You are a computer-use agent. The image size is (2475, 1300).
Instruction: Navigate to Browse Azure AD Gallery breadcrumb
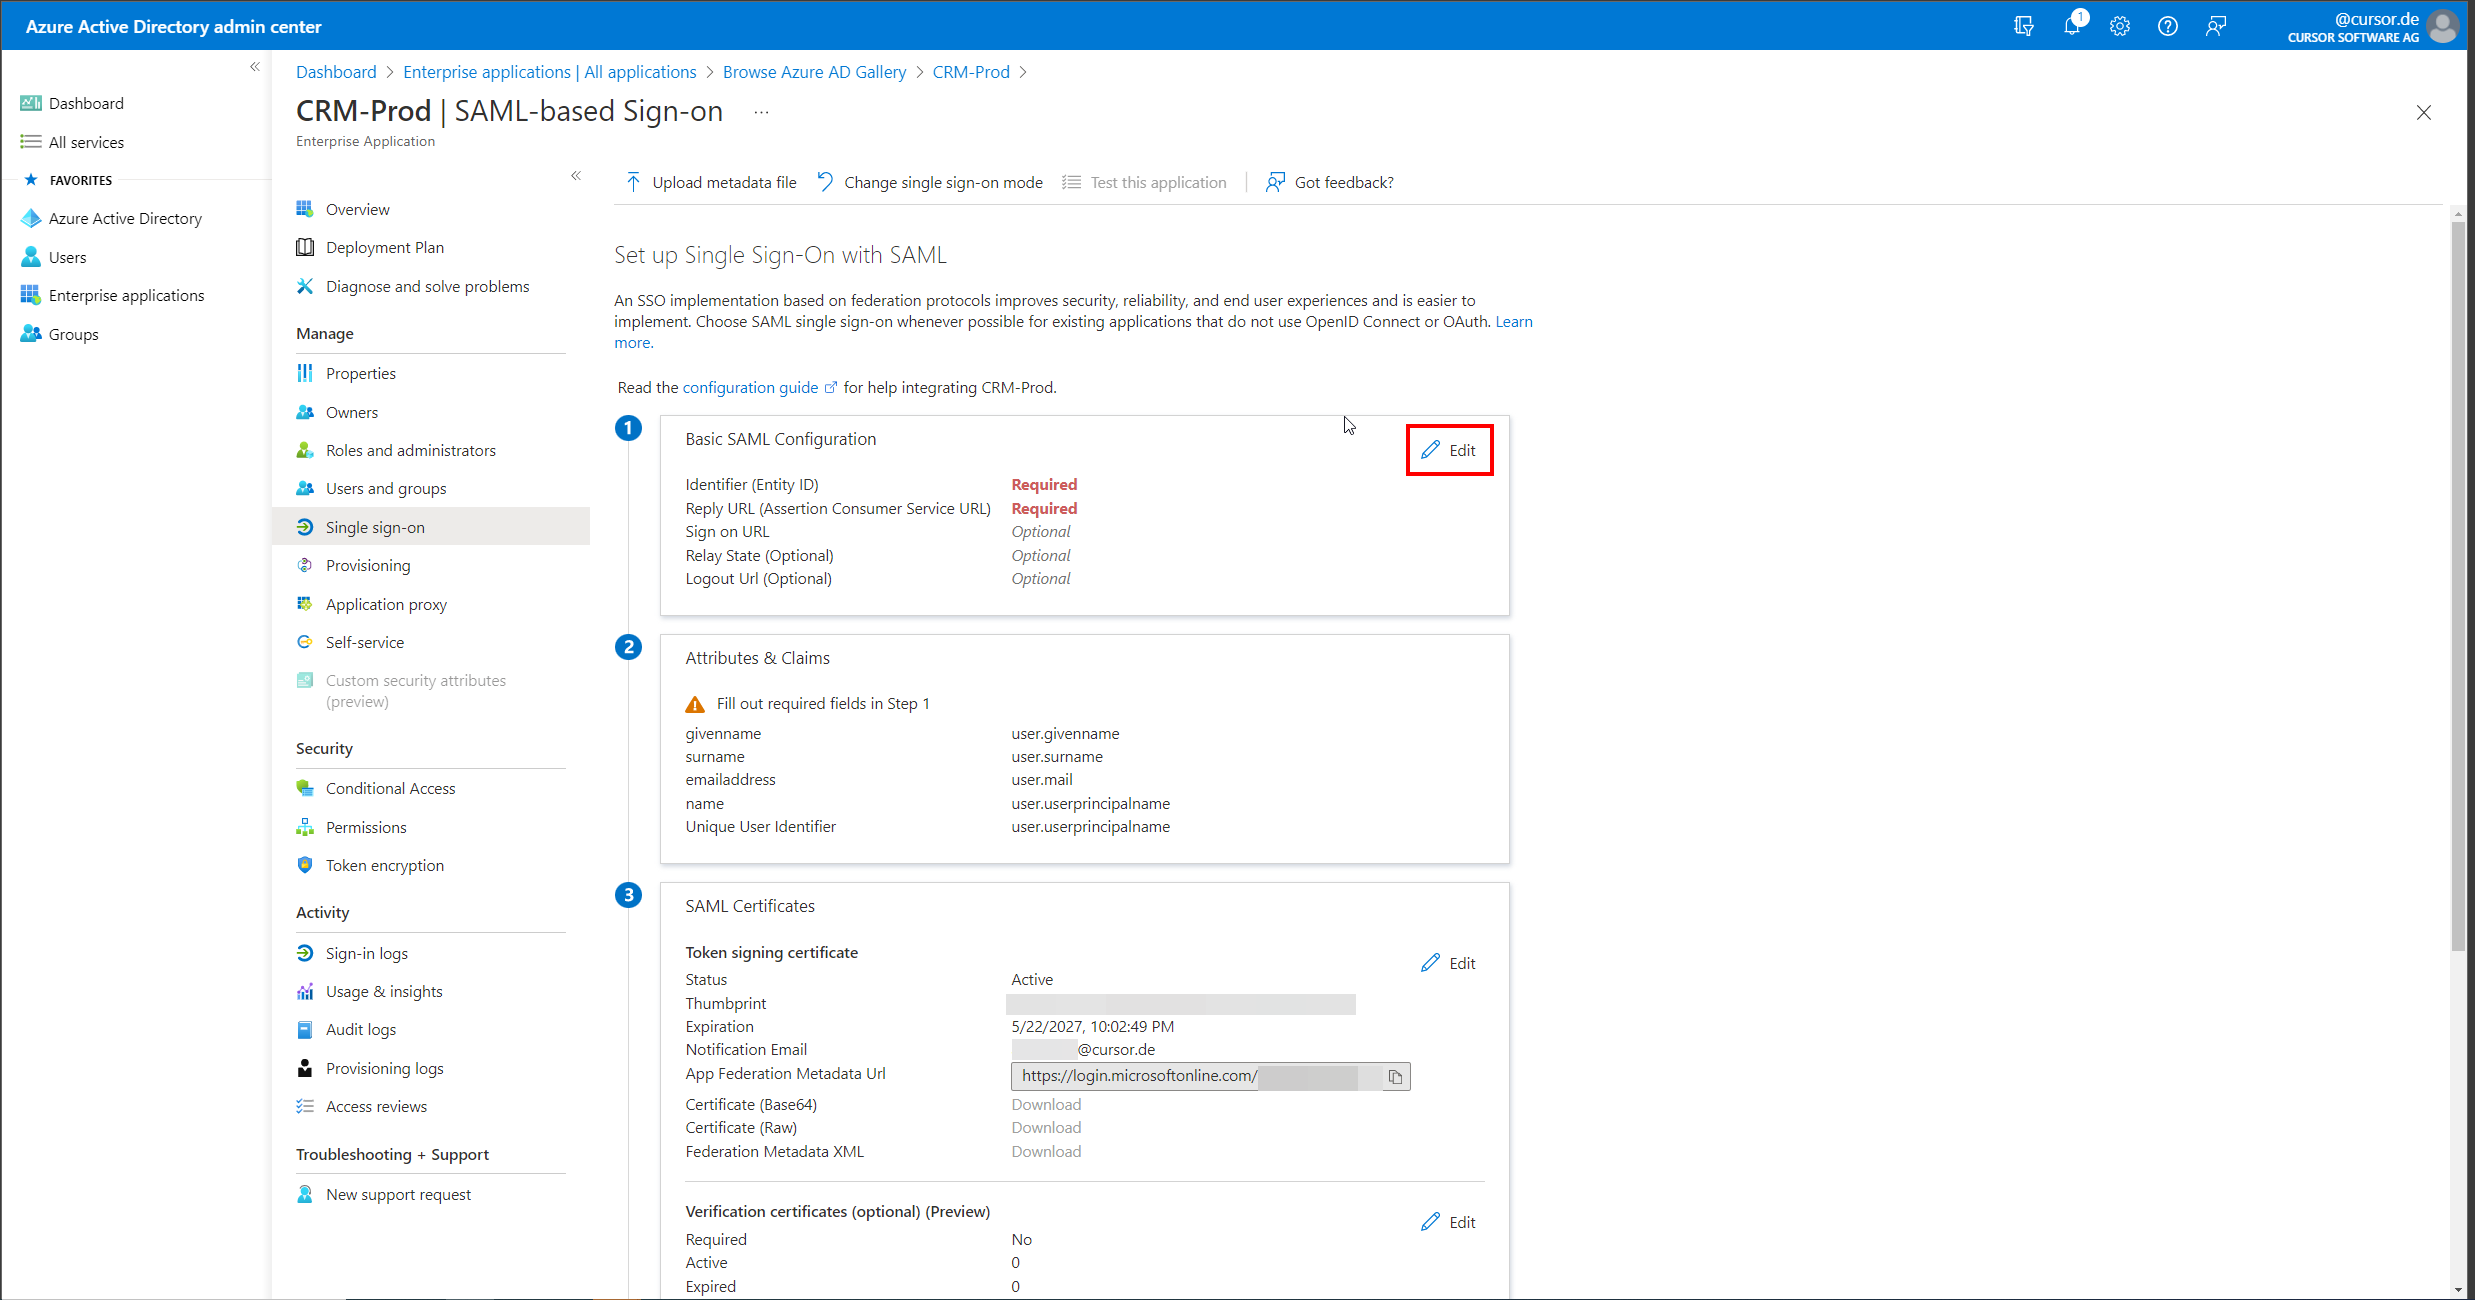[814, 71]
